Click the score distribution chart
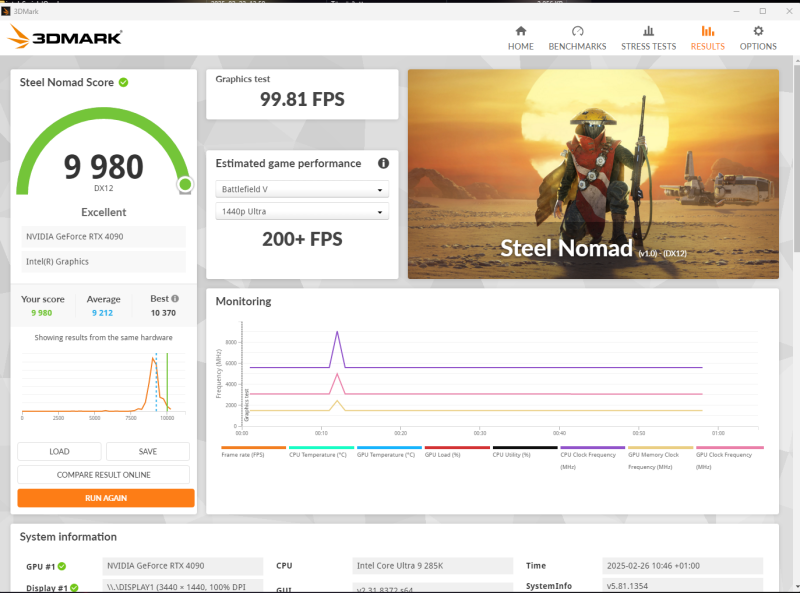 [104, 385]
